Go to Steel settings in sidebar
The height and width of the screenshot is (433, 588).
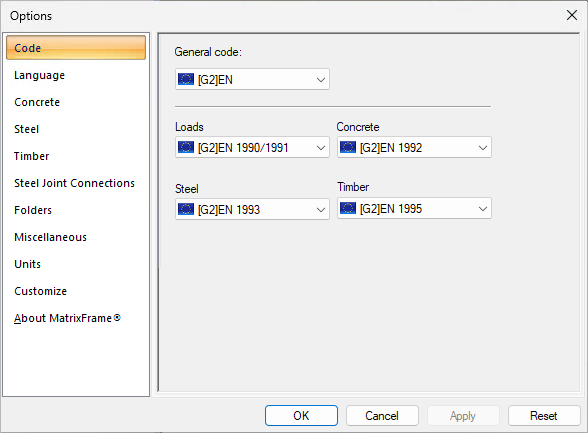click(26, 129)
